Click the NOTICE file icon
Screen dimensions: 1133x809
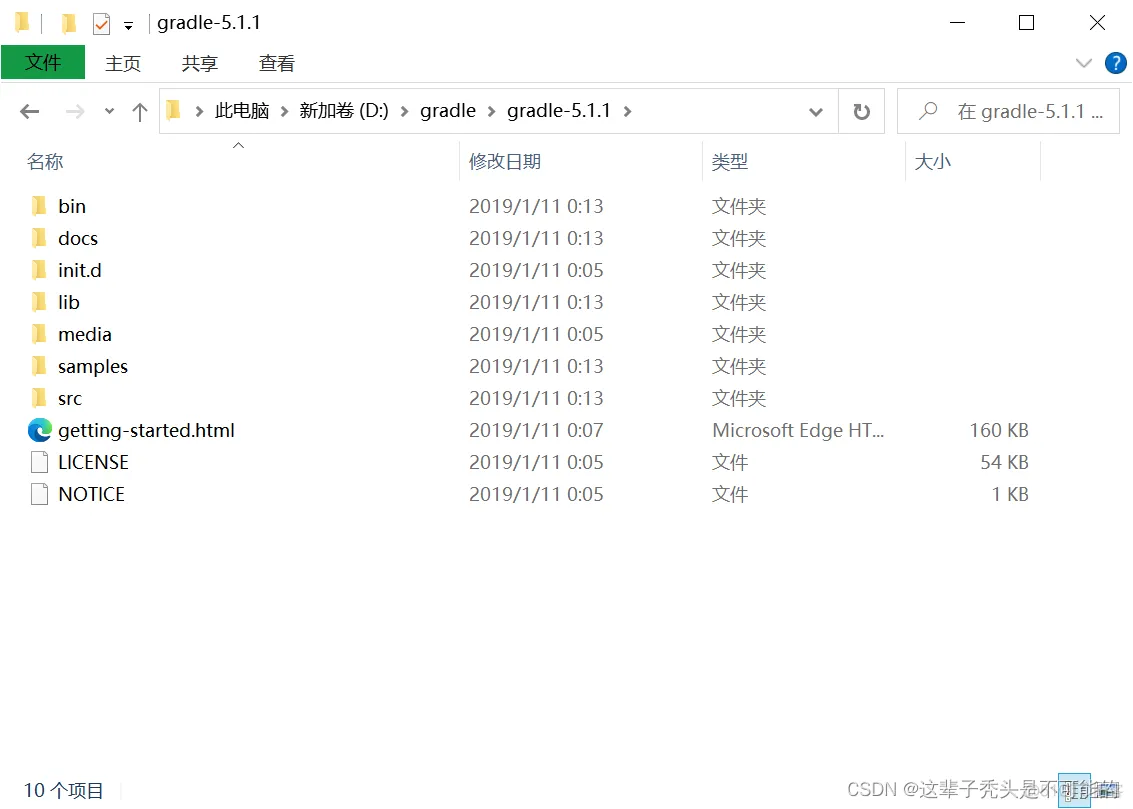(40, 494)
